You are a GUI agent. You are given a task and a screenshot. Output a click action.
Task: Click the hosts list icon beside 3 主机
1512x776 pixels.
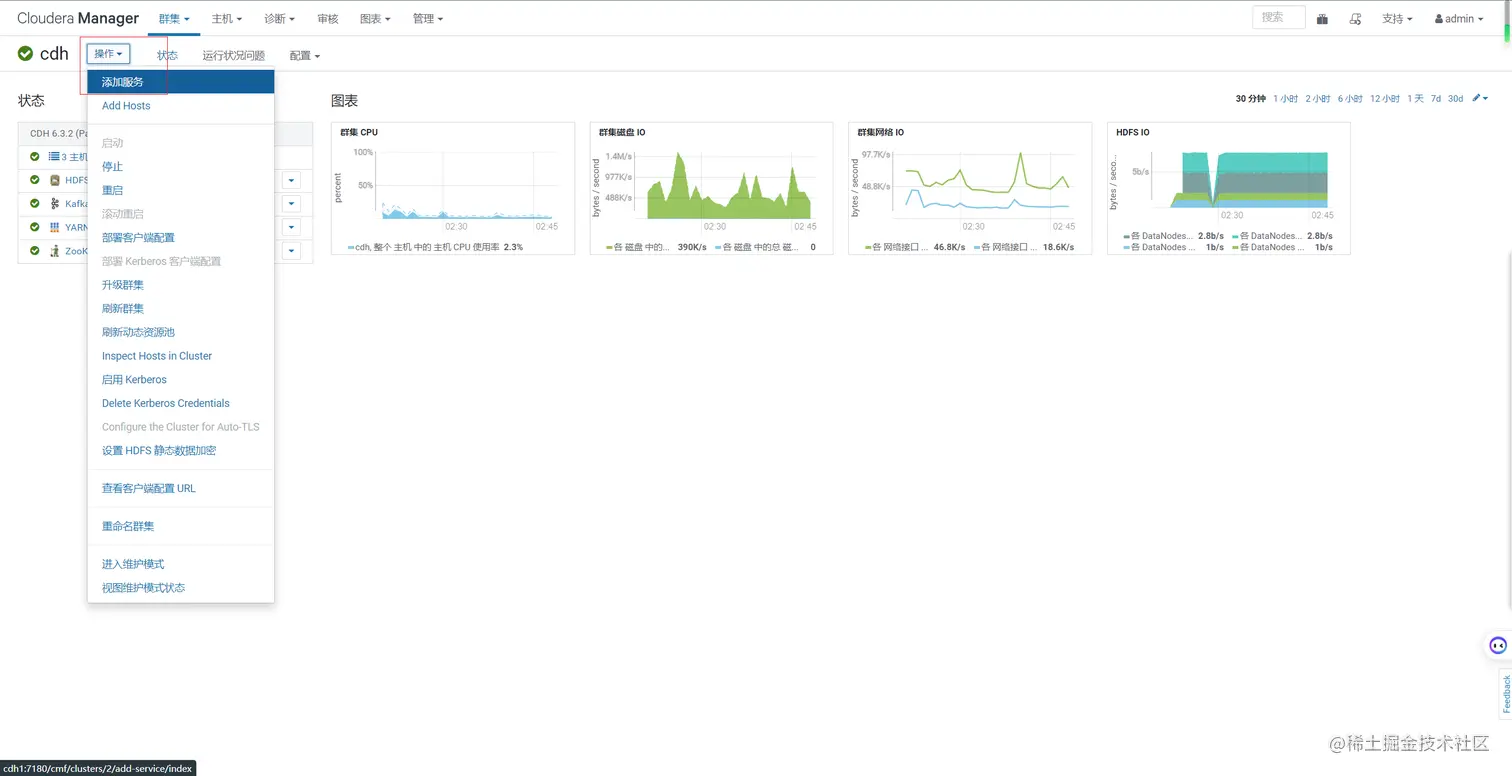coord(54,156)
